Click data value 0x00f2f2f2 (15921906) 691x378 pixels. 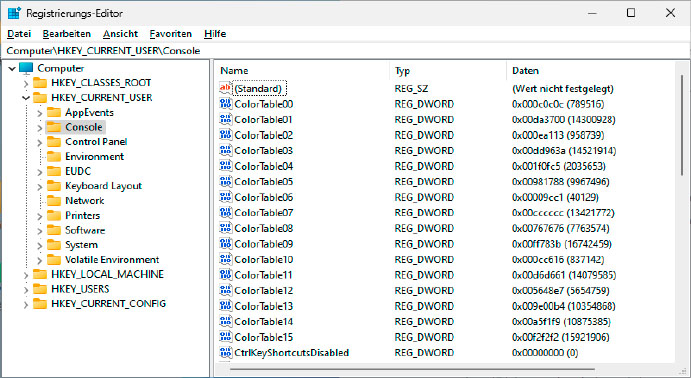pos(561,337)
